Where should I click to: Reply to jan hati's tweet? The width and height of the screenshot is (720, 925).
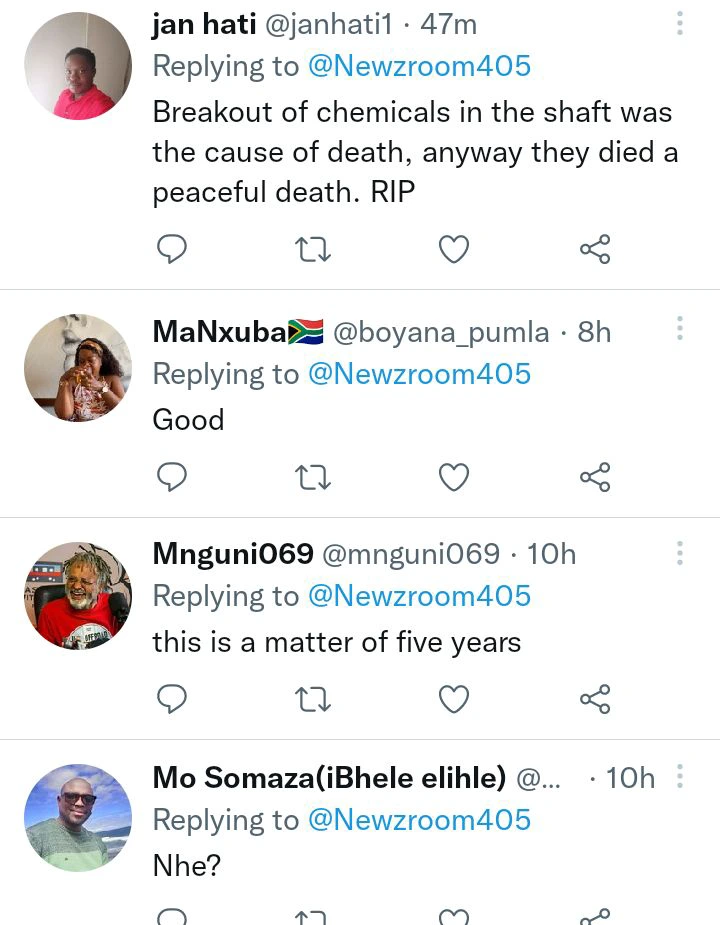(x=172, y=248)
